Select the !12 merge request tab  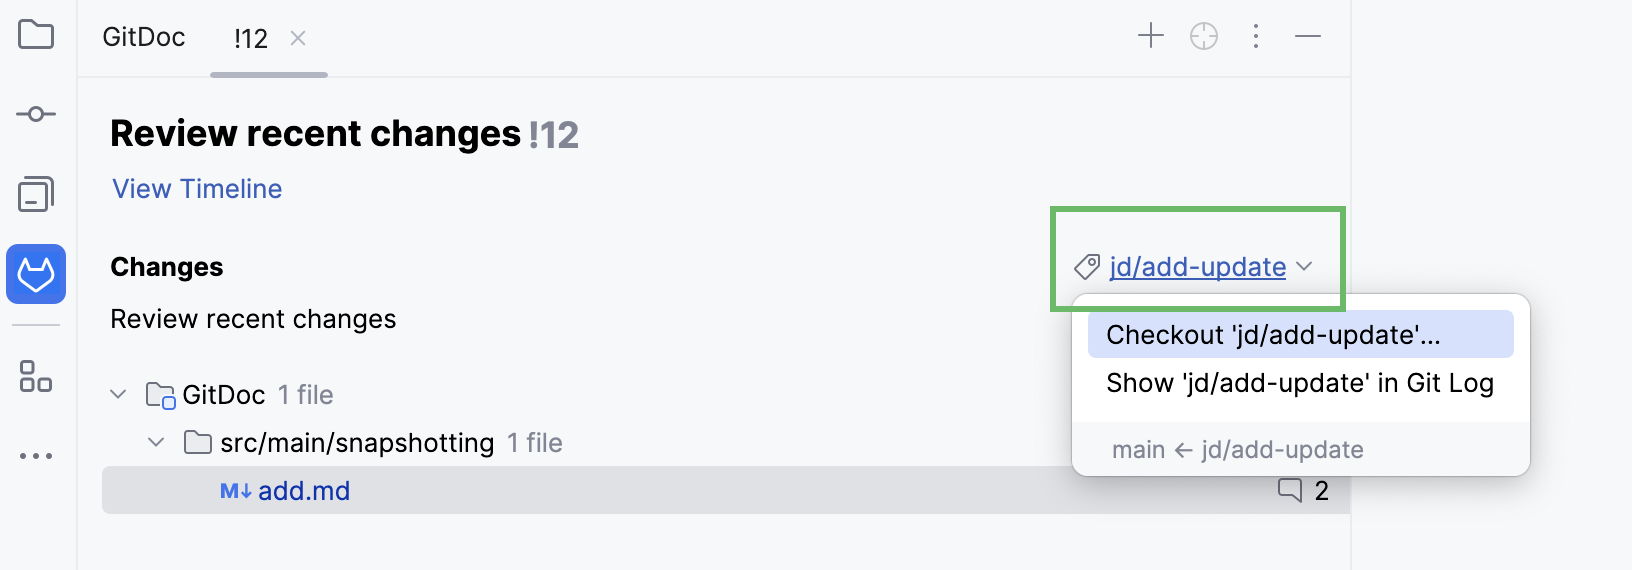pyautogui.click(x=250, y=39)
